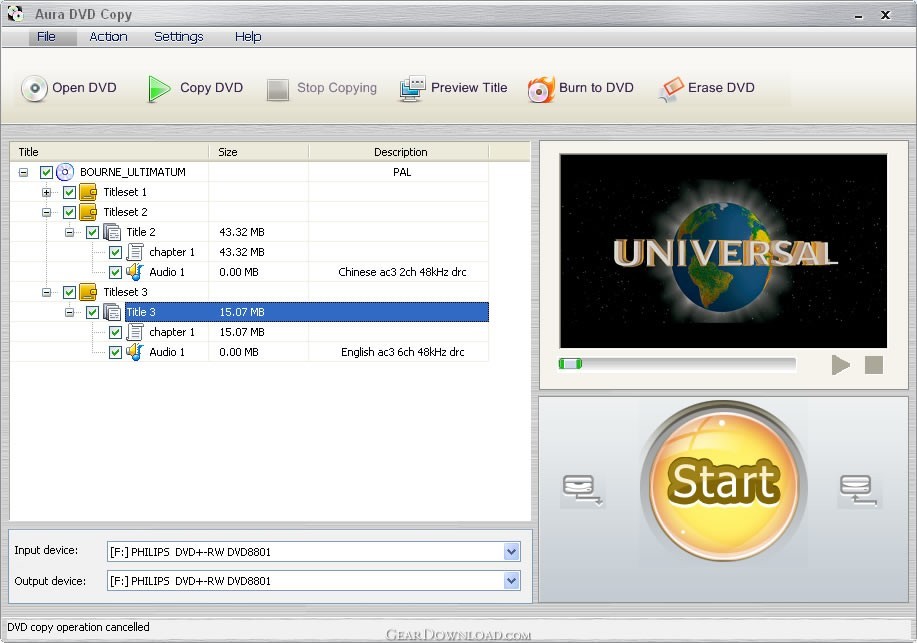The width and height of the screenshot is (917, 643).
Task: Click the Titleset 2 folder icon
Action: click(x=88, y=212)
